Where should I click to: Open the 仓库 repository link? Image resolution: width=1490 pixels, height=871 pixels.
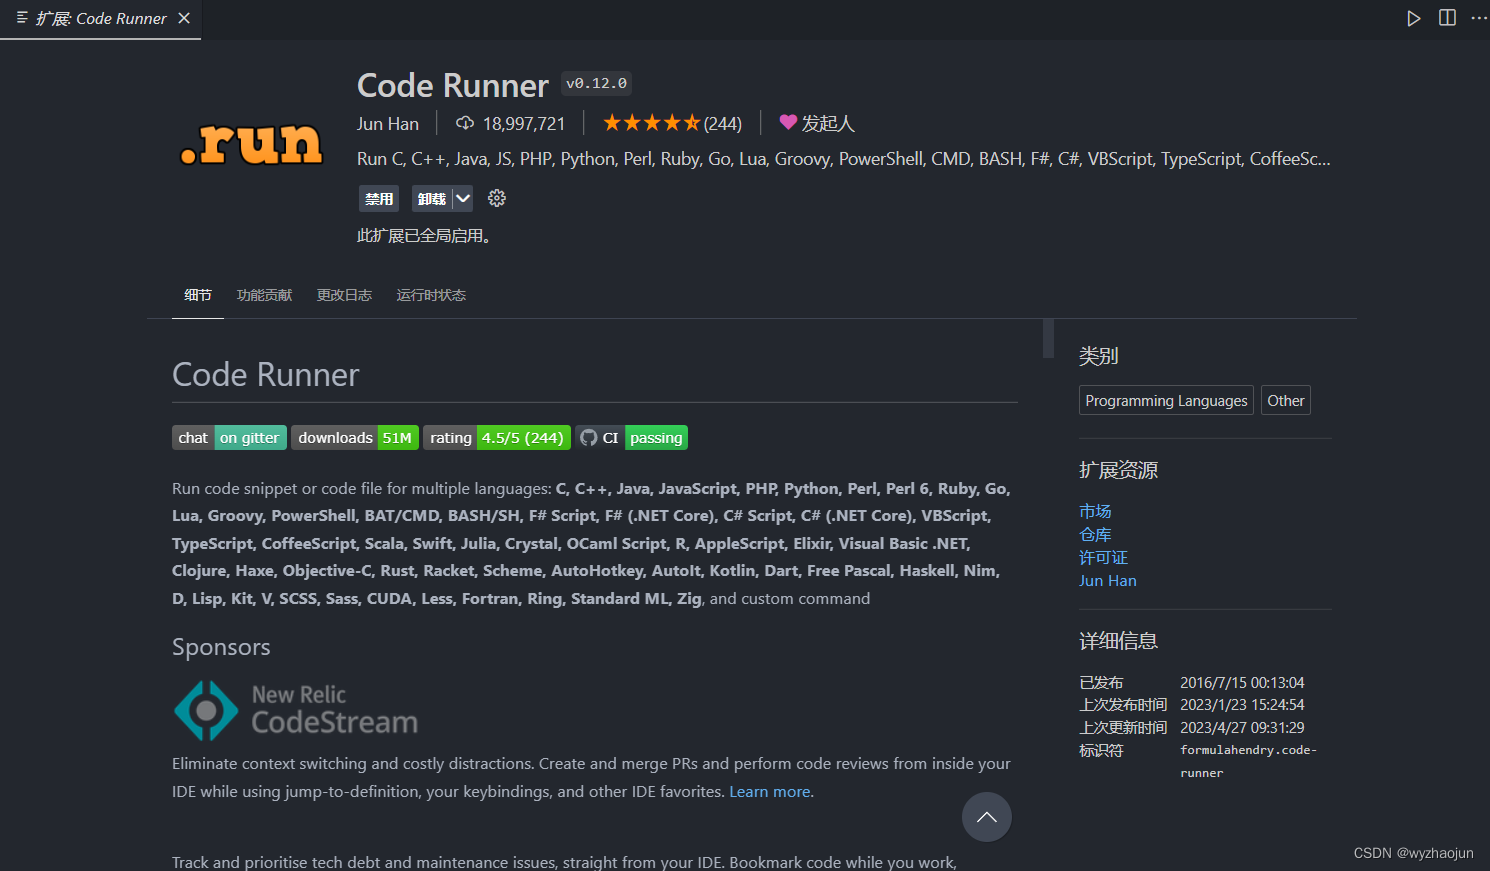click(x=1095, y=534)
